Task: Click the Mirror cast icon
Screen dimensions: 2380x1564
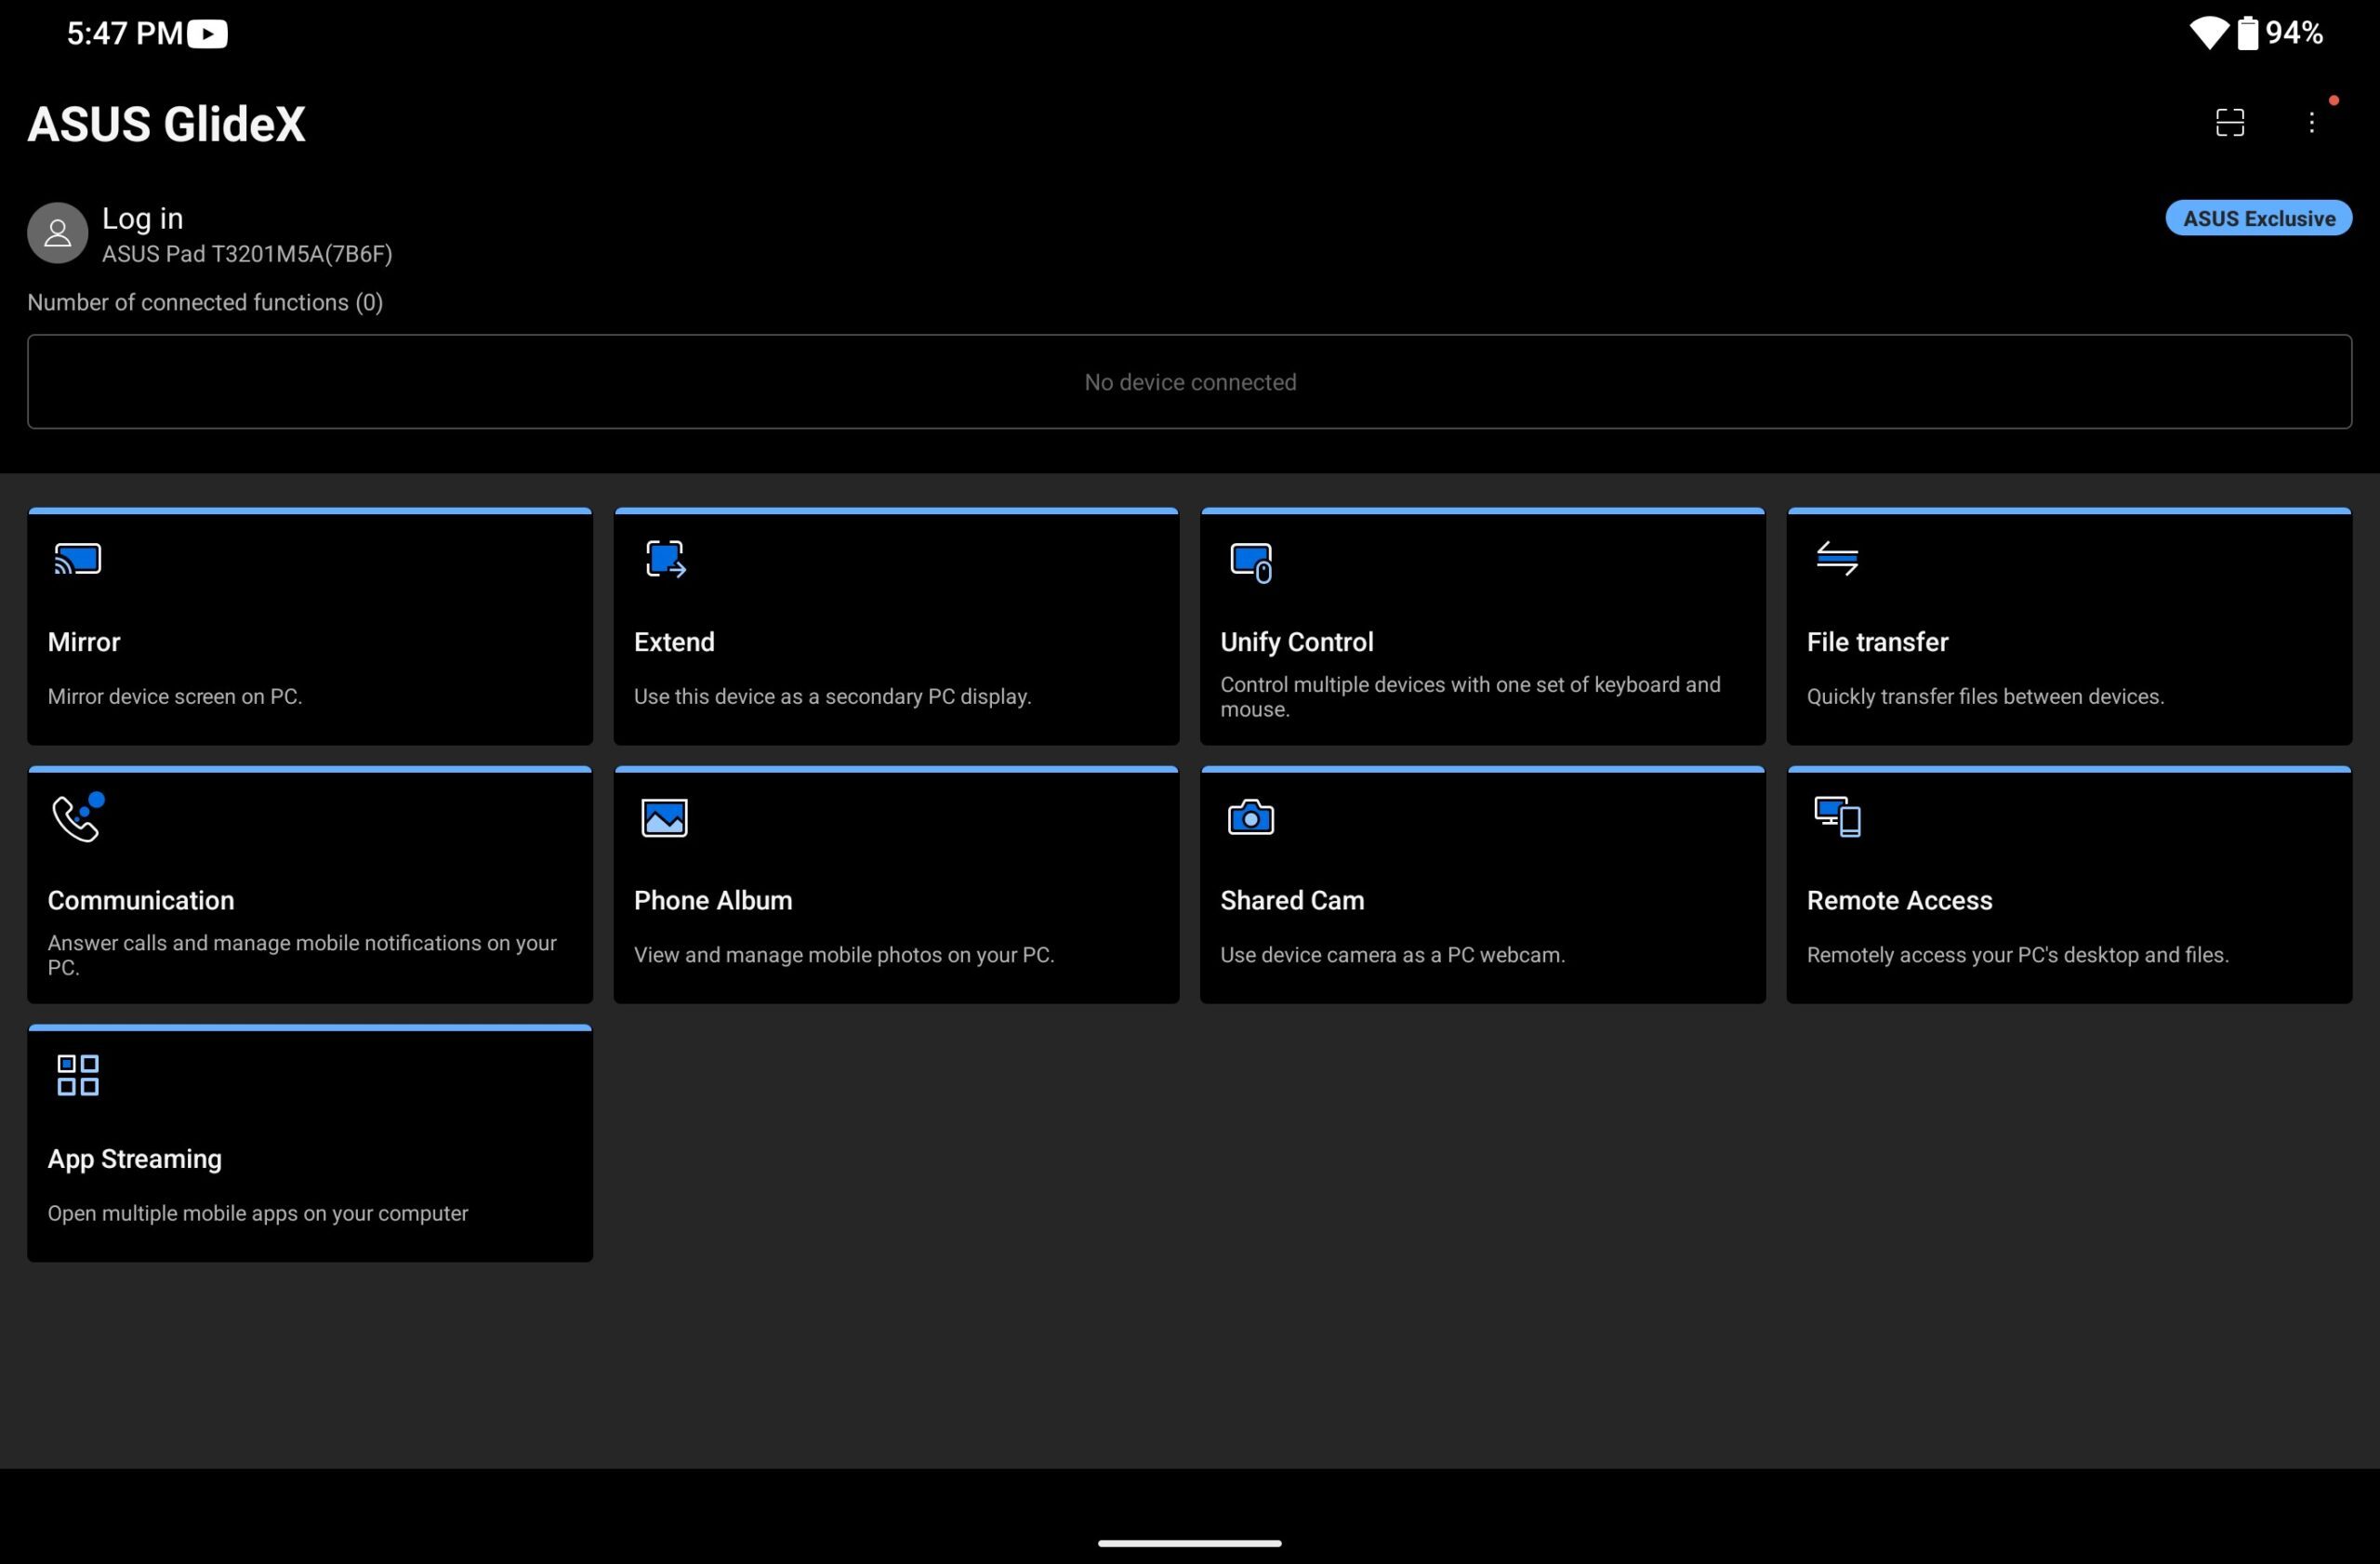Action: pos(78,558)
